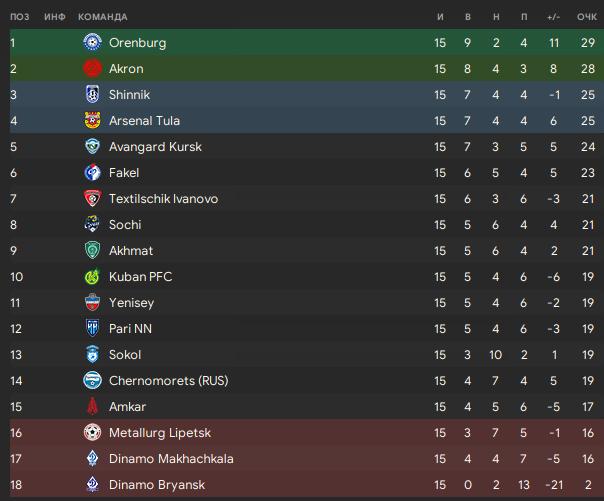The width and height of the screenshot is (604, 501).
Task: Sort by the +/- goal difference header
Action: 554,17
